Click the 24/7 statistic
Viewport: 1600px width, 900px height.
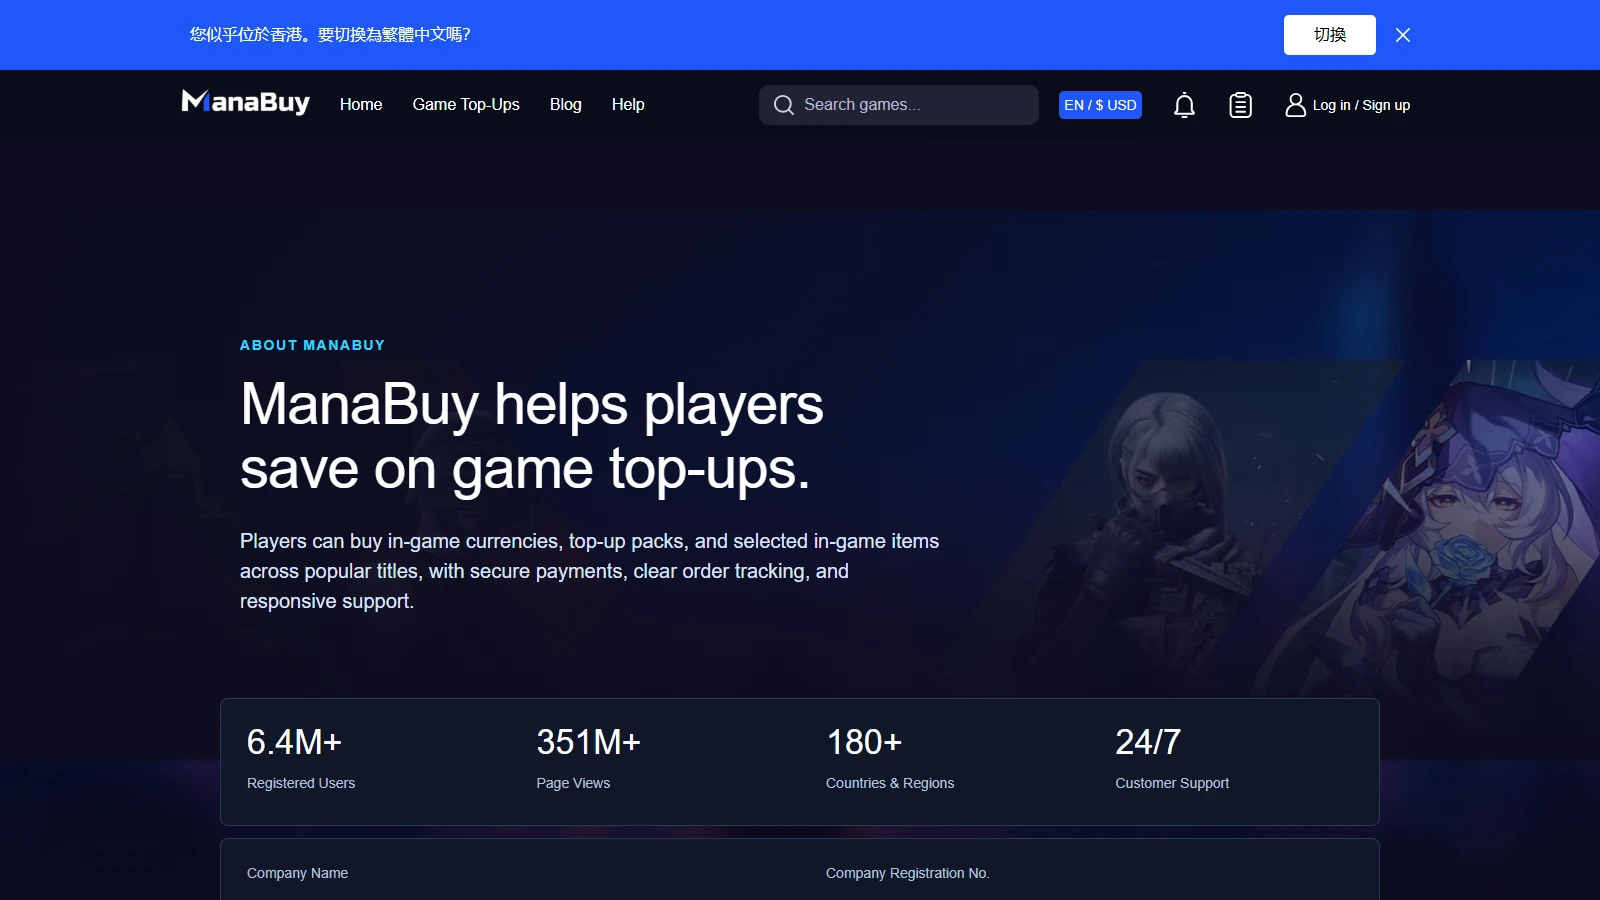click(1148, 742)
